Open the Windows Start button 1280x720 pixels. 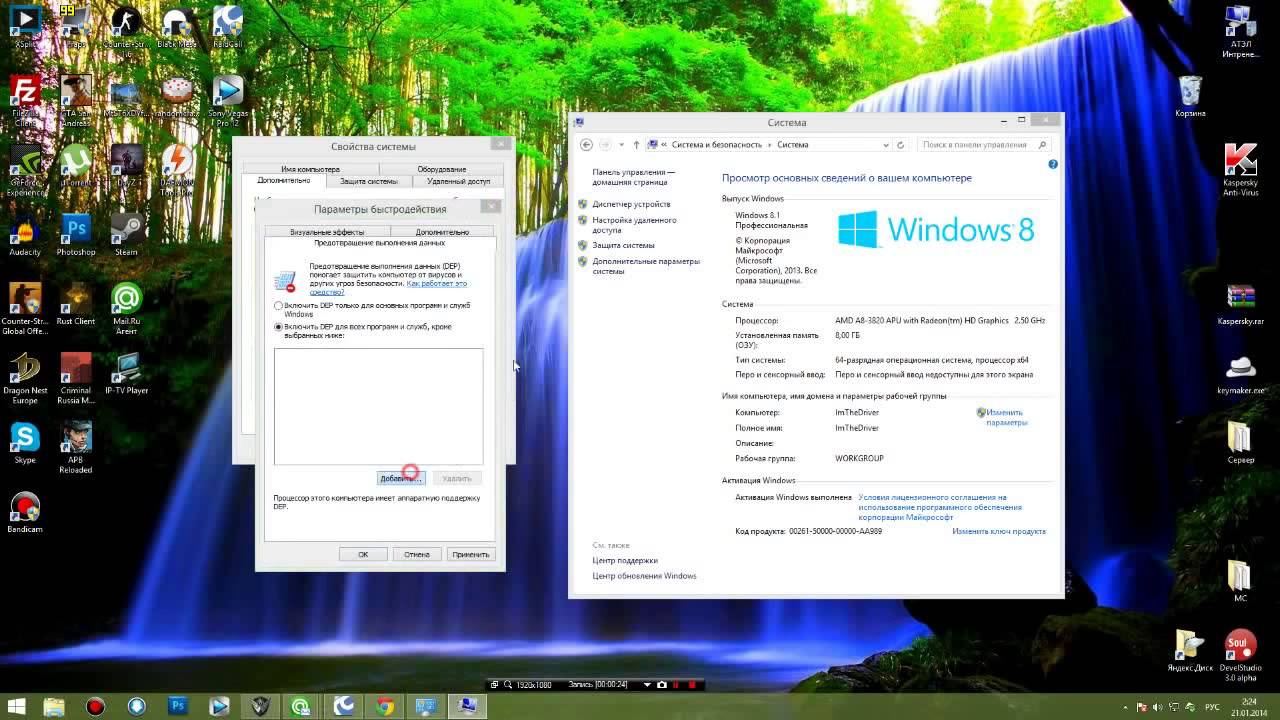(x=18, y=706)
